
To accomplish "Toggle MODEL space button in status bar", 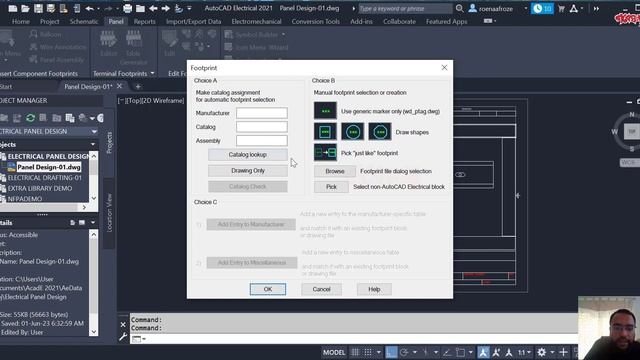I will 334,352.
